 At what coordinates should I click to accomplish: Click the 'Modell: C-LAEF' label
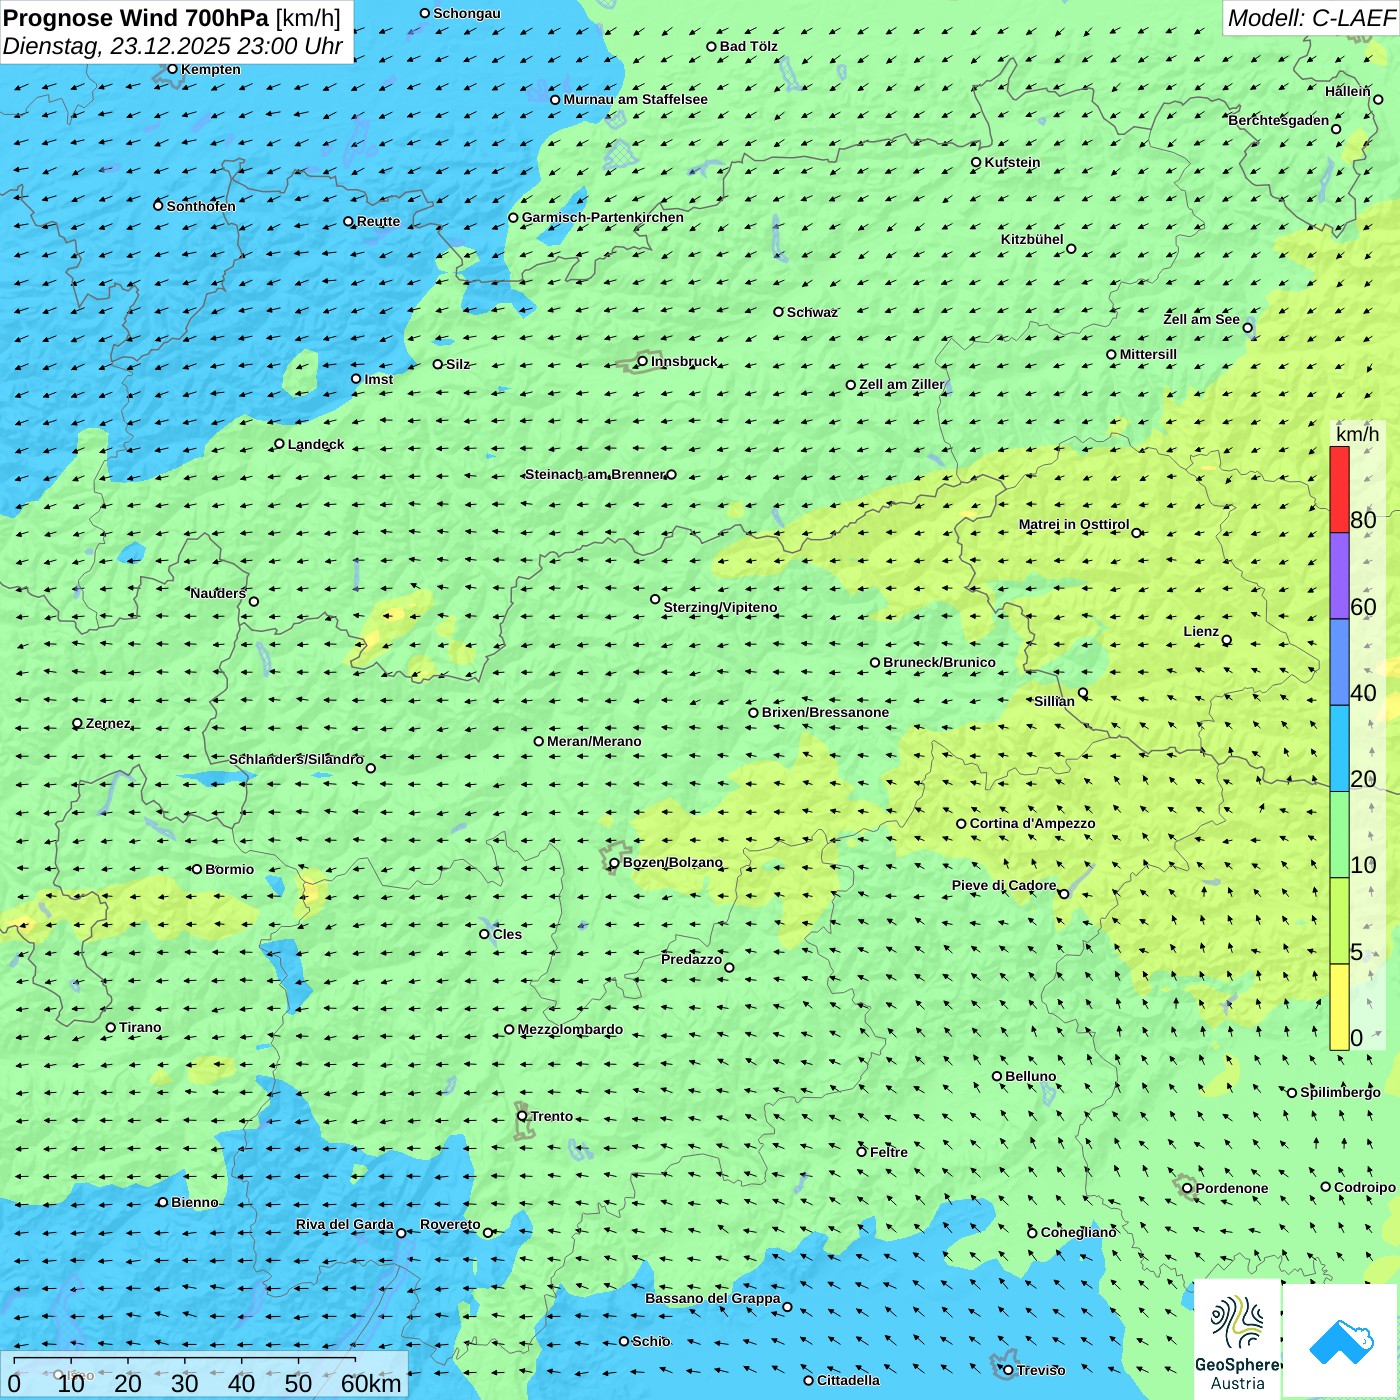point(1310,18)
